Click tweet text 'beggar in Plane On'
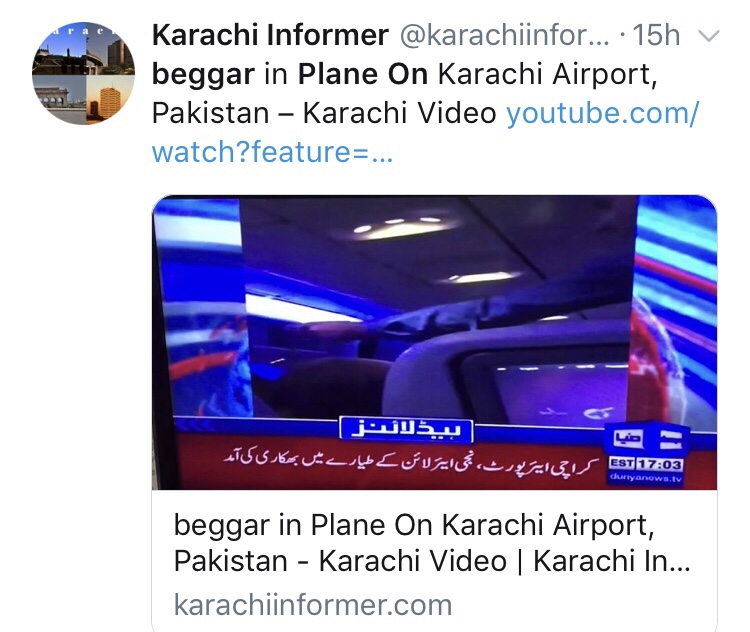Screen dimensions: 750x632 pos(290,75)
